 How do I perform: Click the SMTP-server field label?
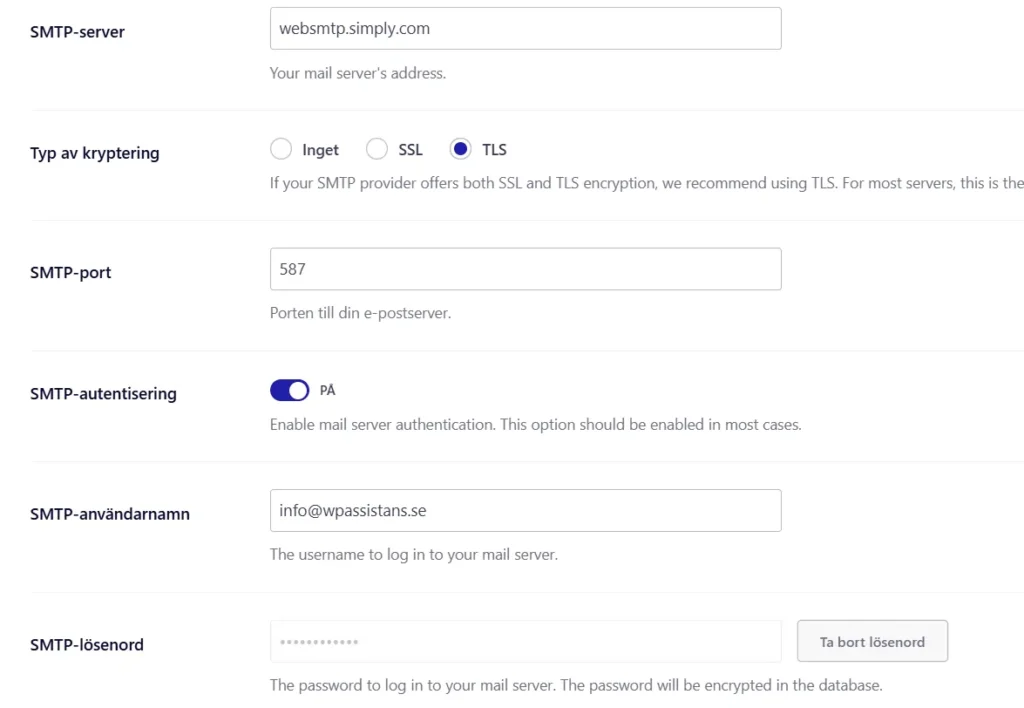click(x=77, y=32)
